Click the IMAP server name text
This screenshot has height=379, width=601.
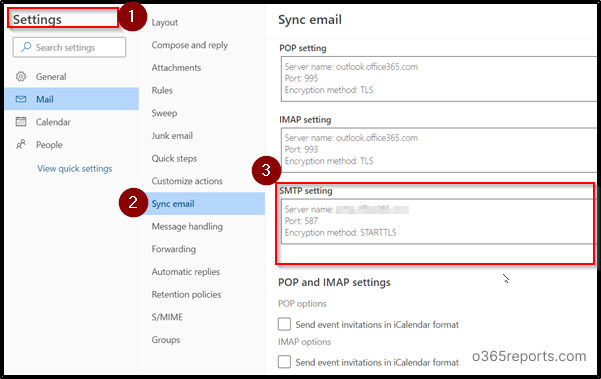(x=351, y=138)
